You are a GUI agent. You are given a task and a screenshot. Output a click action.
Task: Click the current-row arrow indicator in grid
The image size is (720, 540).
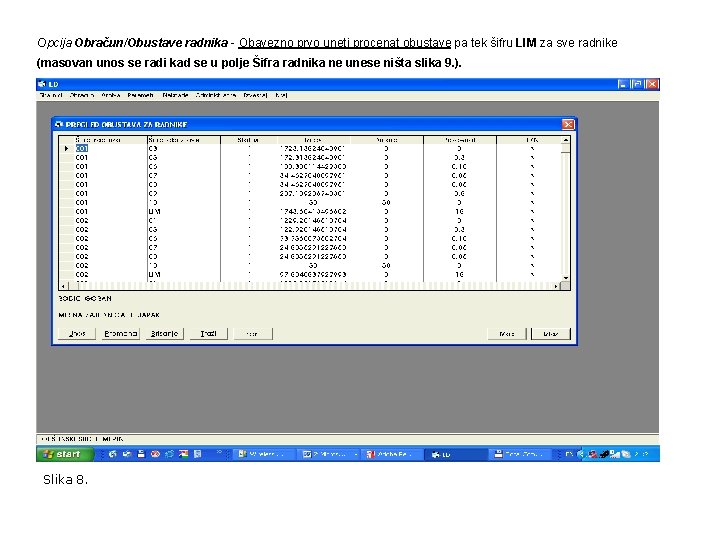coord(67,148)
